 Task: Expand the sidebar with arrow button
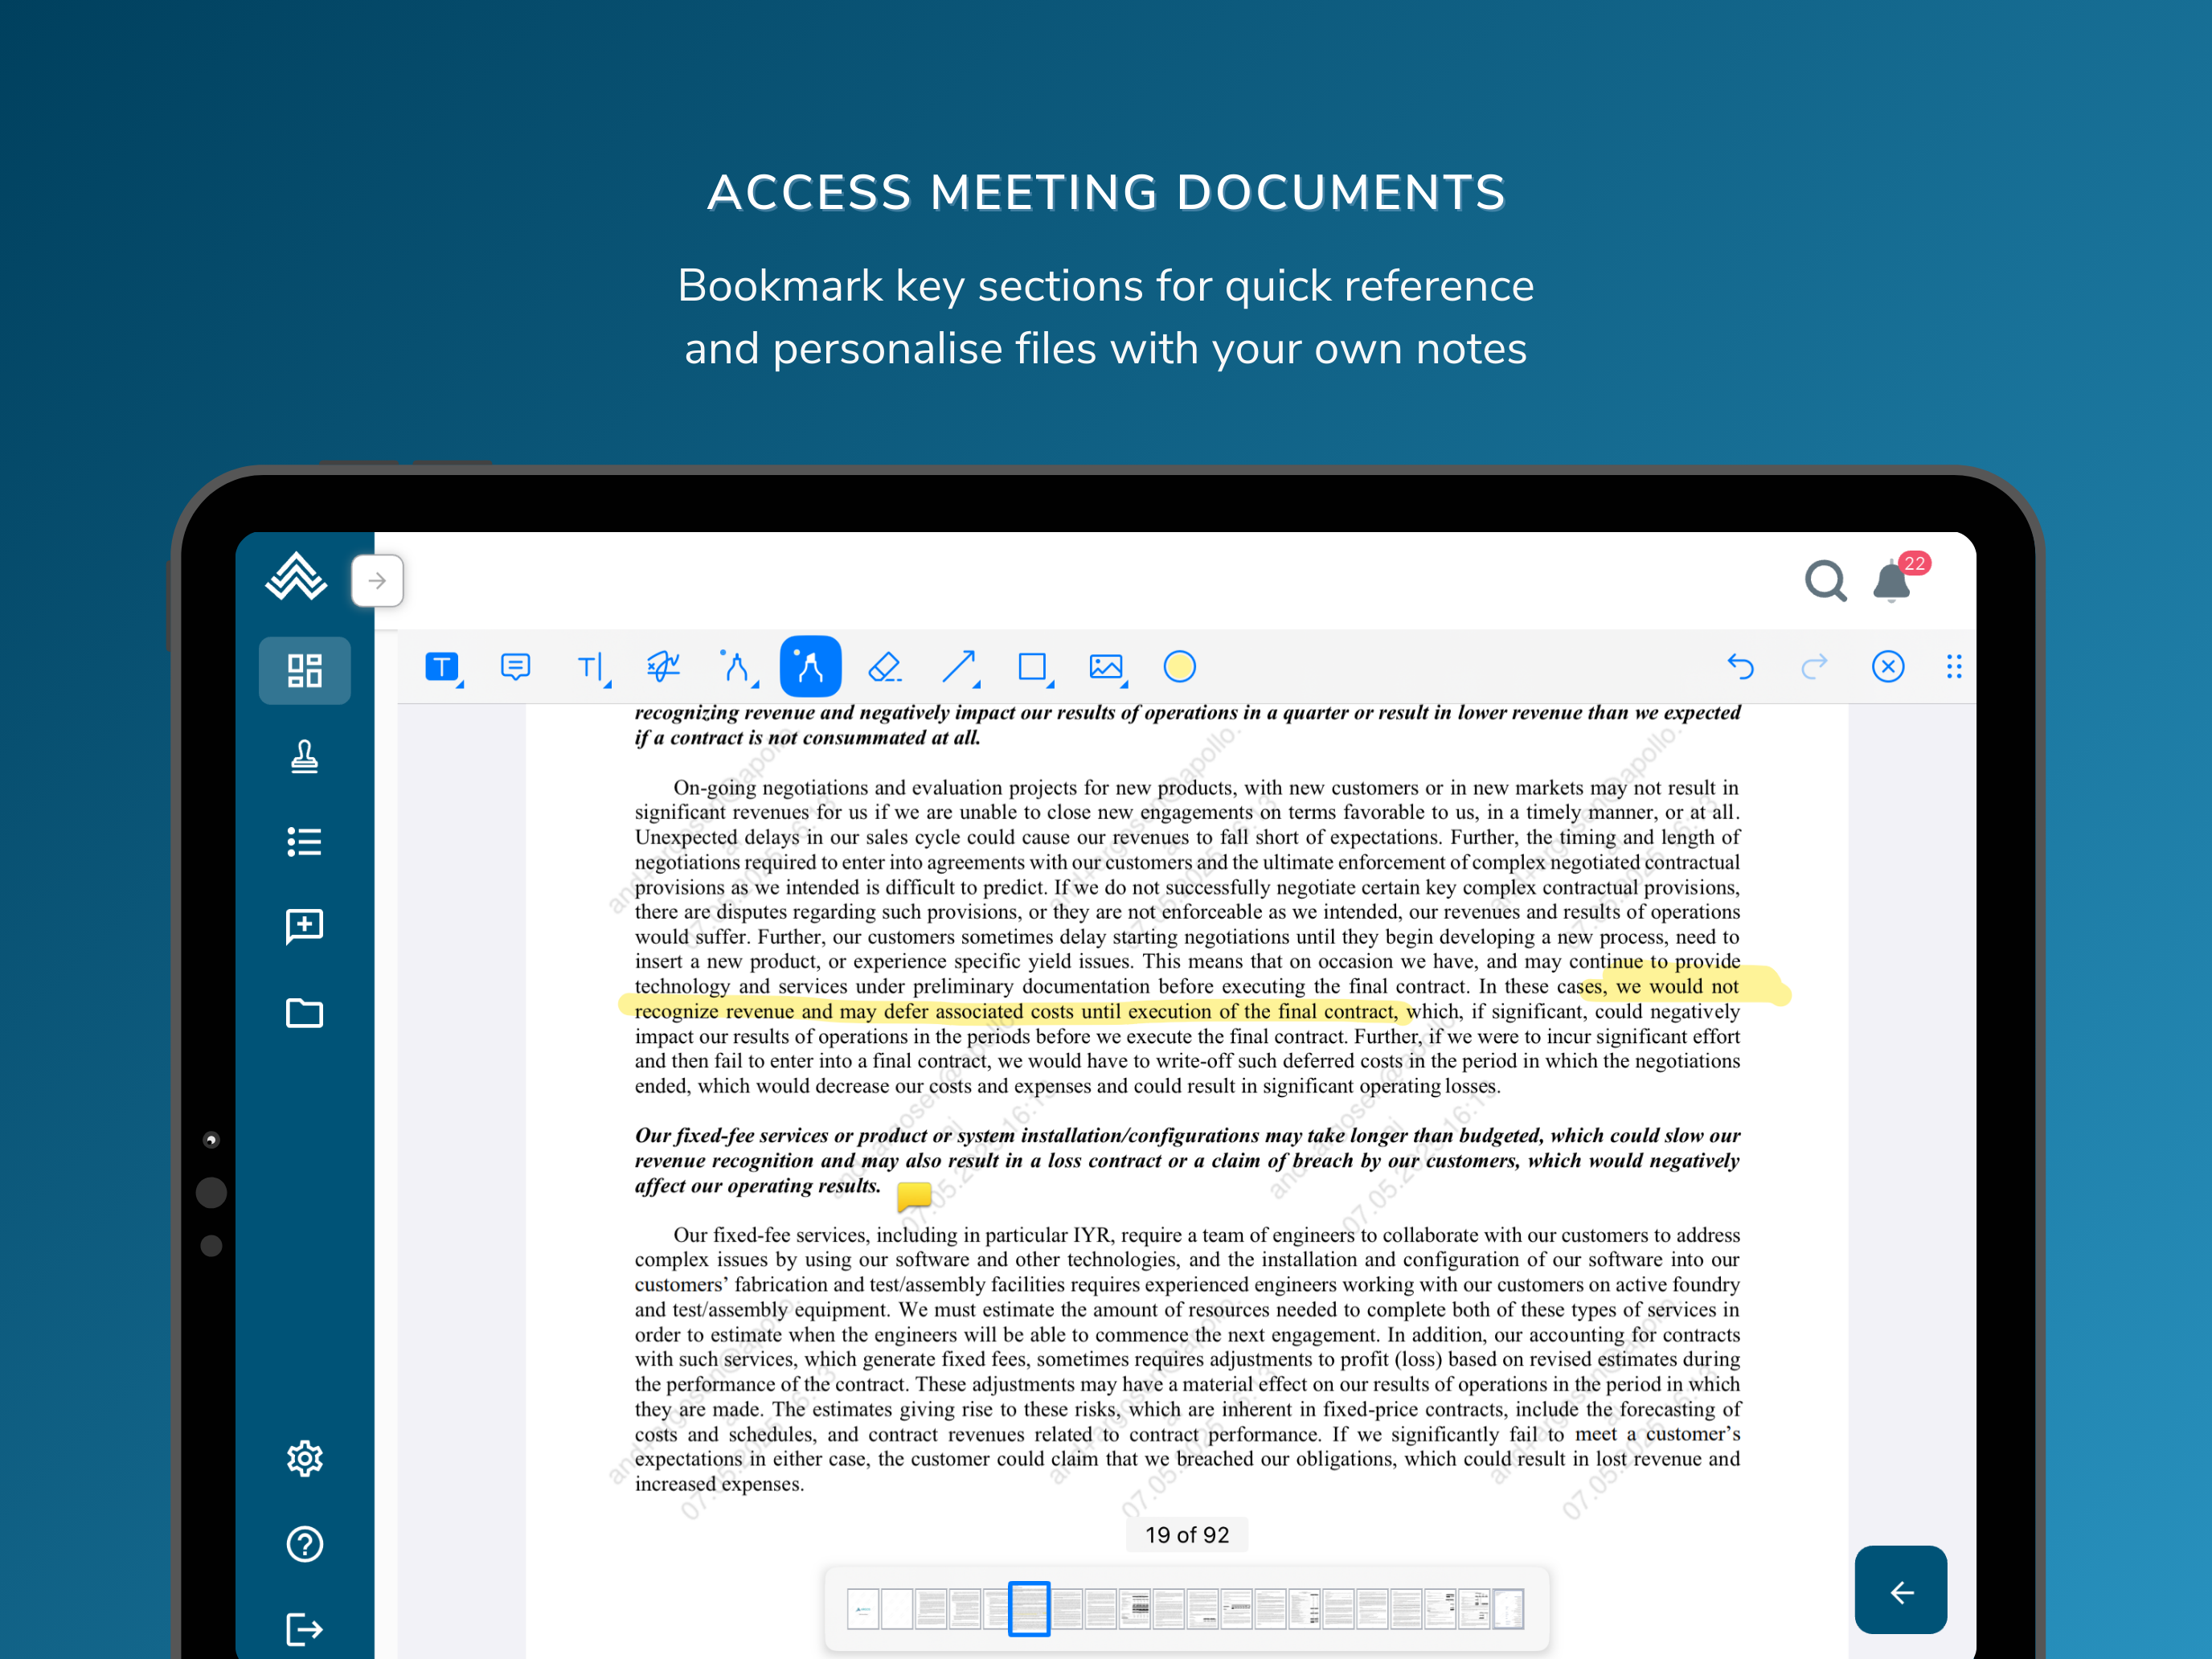point(377,580)
